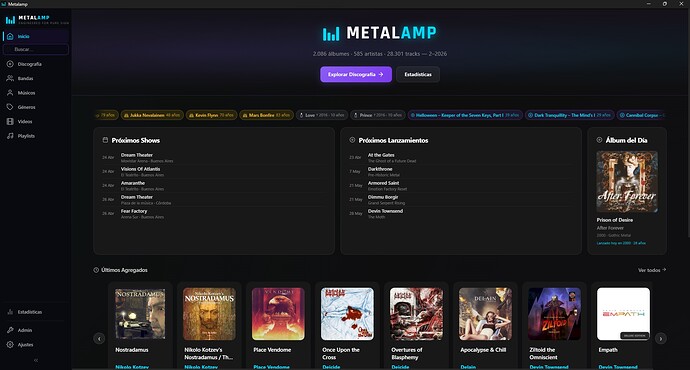Image resolution: width=690 pixels, height=370 pixels.
Task: Open the Nostradamus album cover by Nikolo Kotzev
Action: click(x=140, y=314)
